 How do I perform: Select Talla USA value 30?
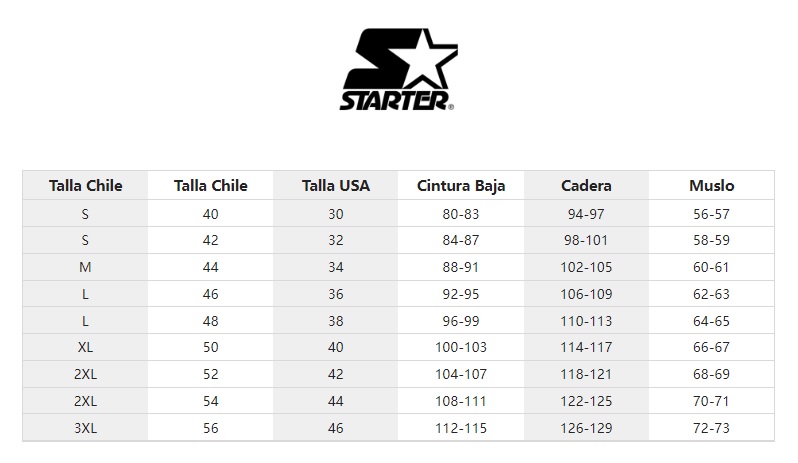point(336,214)
